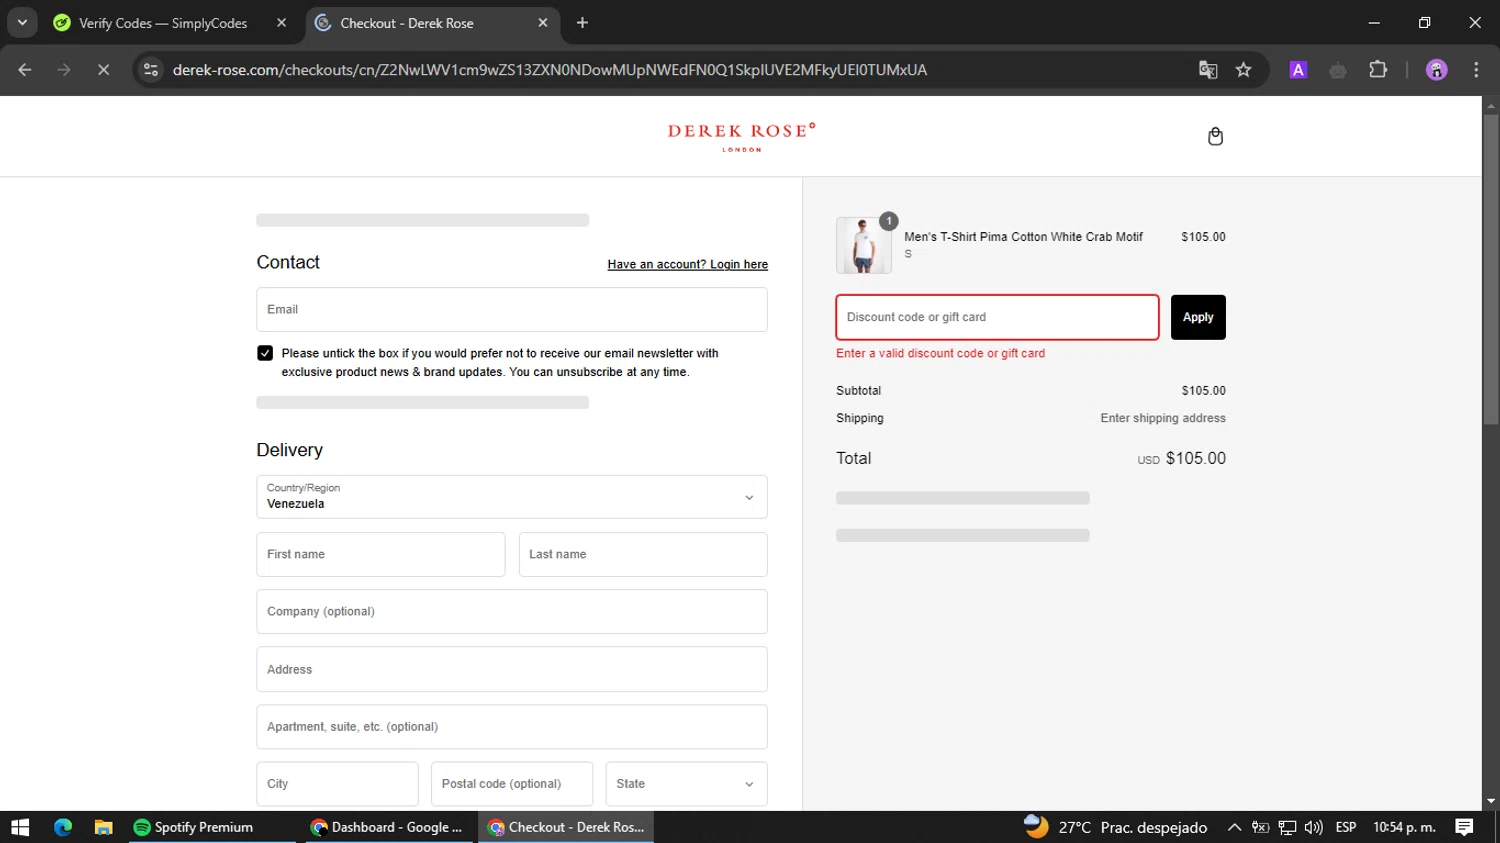Click the Address field
1500x843 pixels.
(512, 669)
